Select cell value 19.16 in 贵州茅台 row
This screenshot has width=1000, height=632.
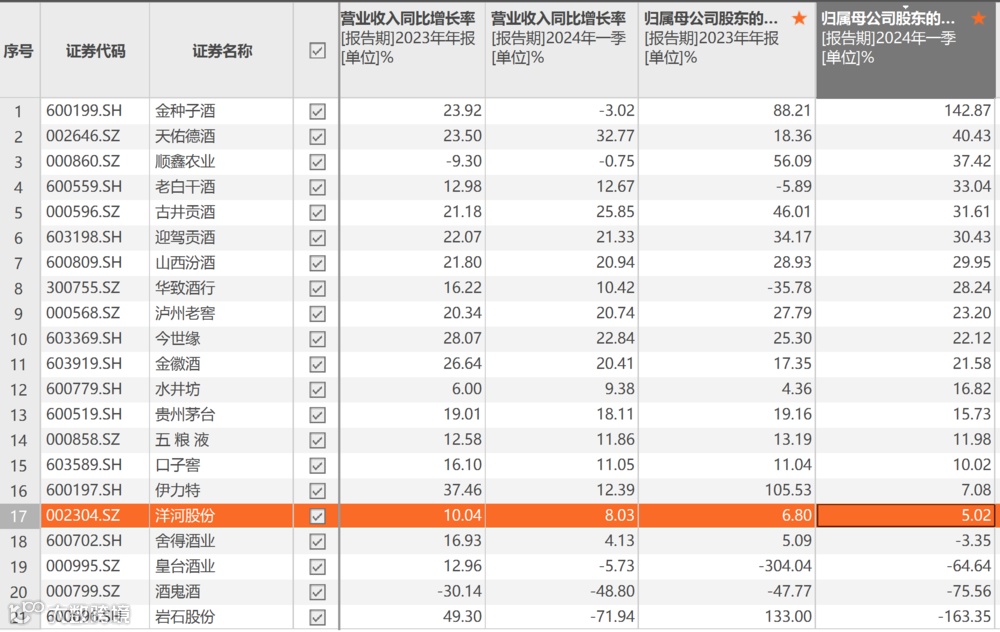(x=792, y=414)
